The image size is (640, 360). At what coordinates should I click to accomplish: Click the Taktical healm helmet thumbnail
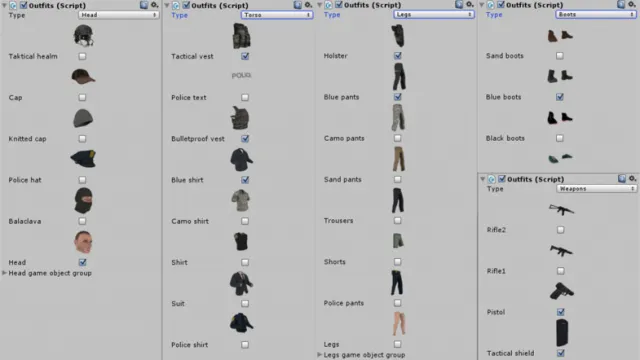pyautogui.click(x=83, y=36)
